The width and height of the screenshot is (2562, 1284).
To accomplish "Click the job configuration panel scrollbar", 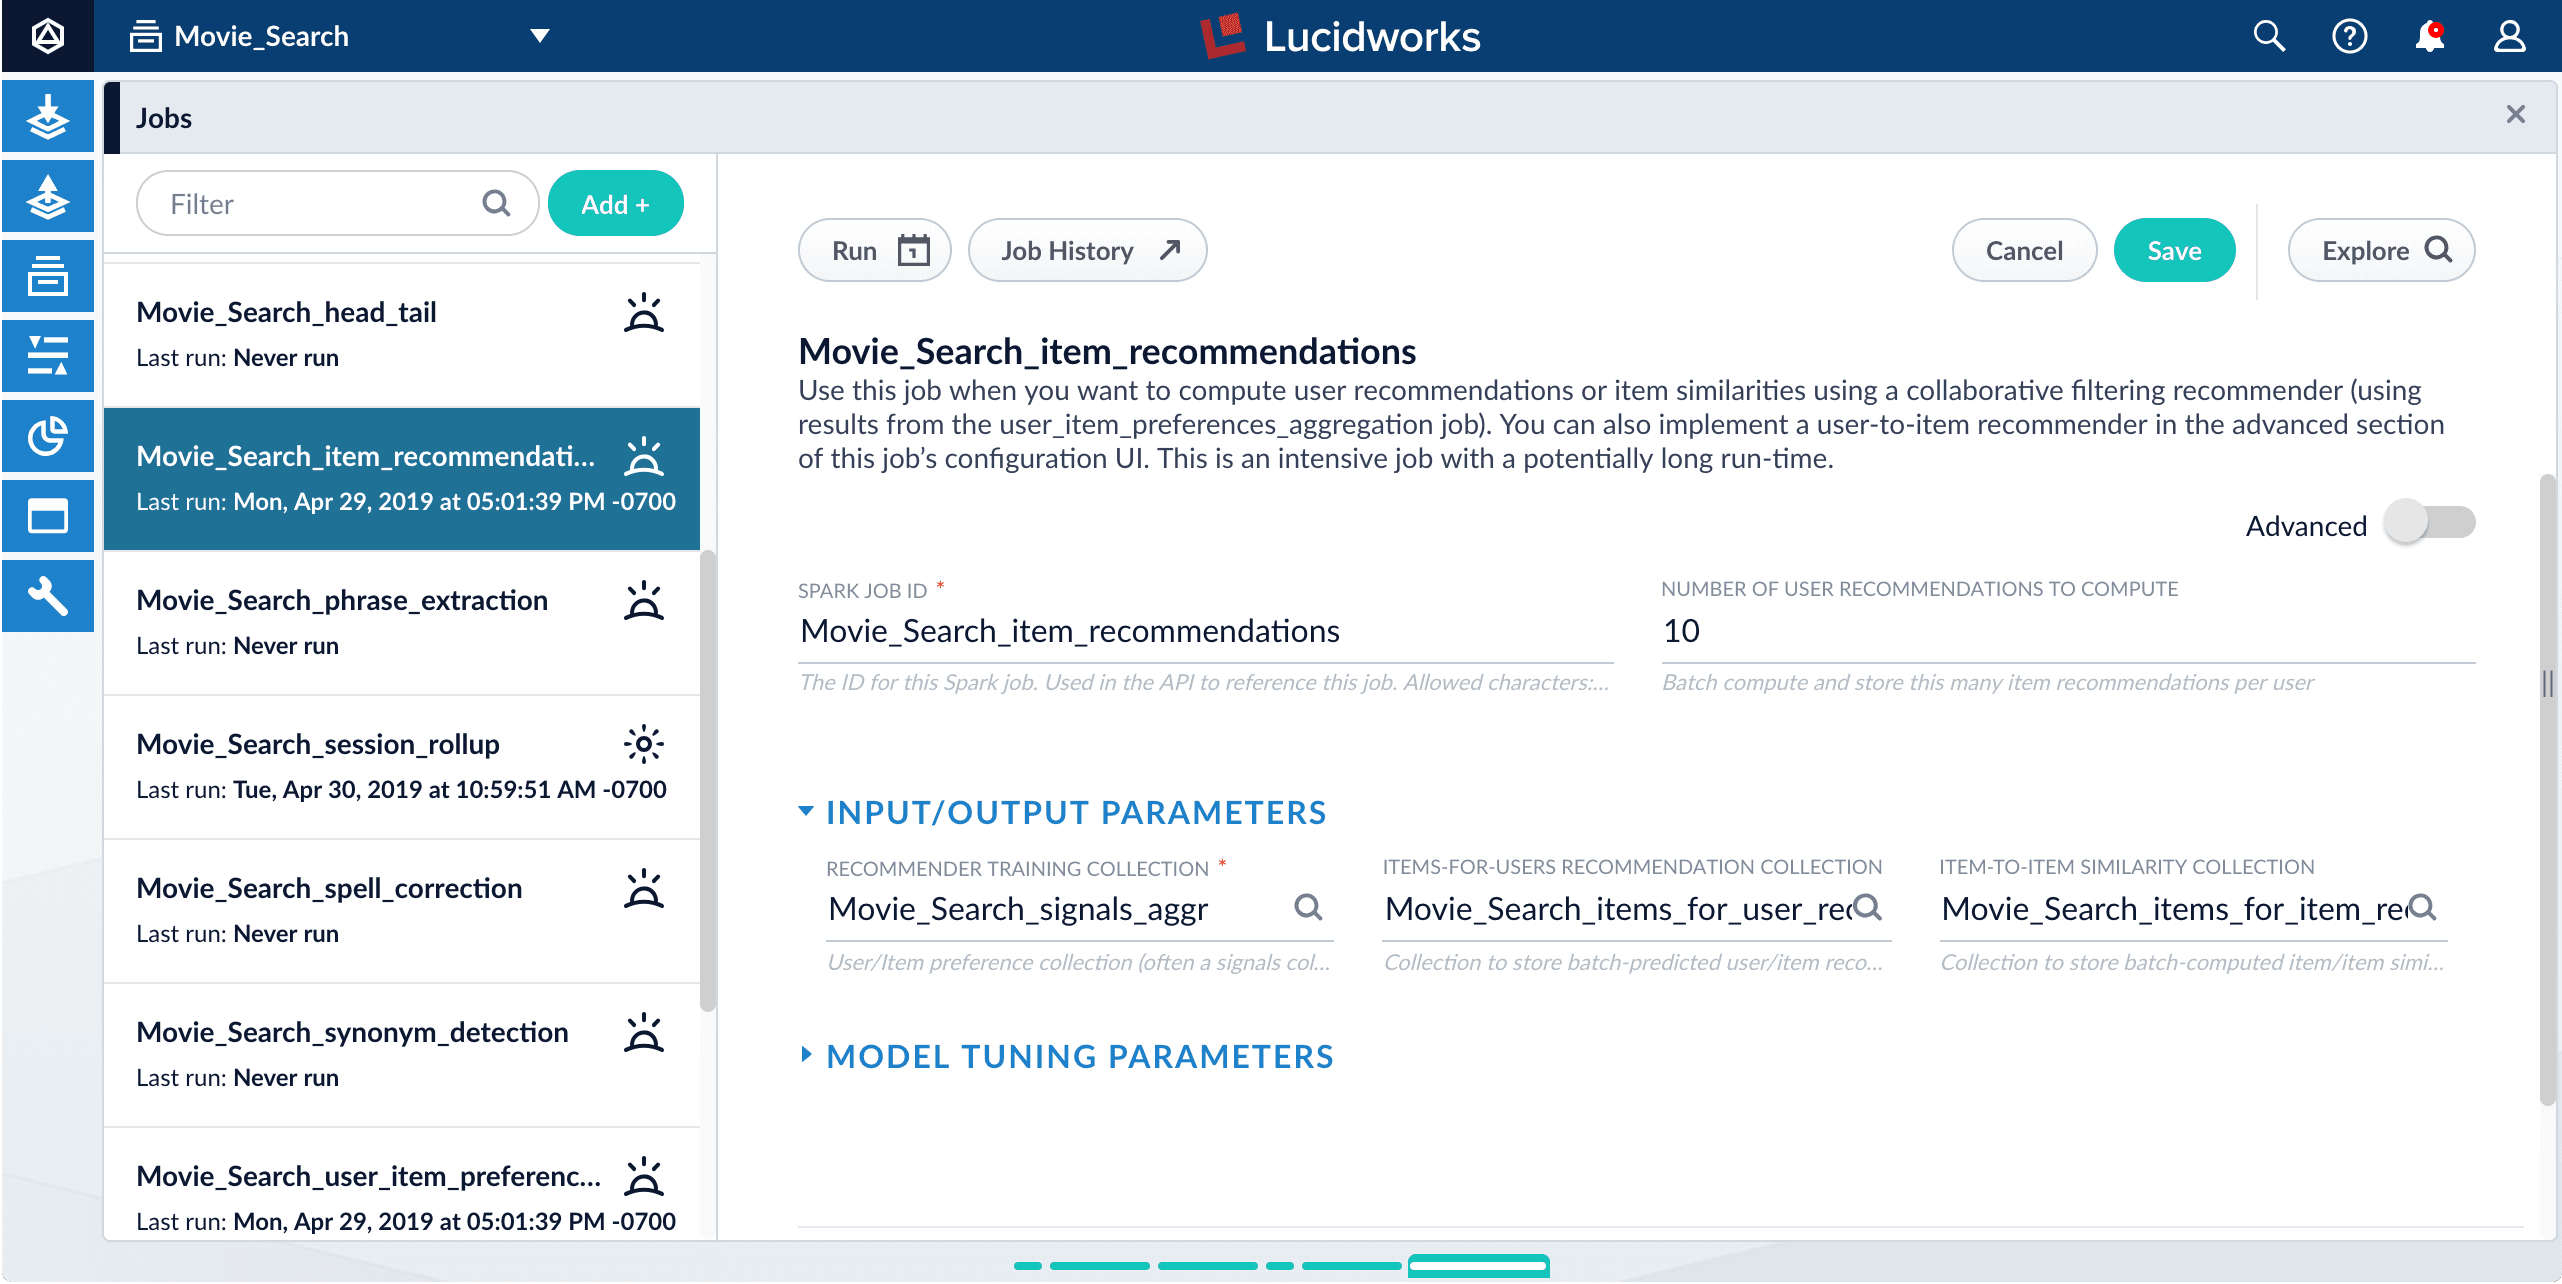I will pyautogui.click(x=2547, y=790).
